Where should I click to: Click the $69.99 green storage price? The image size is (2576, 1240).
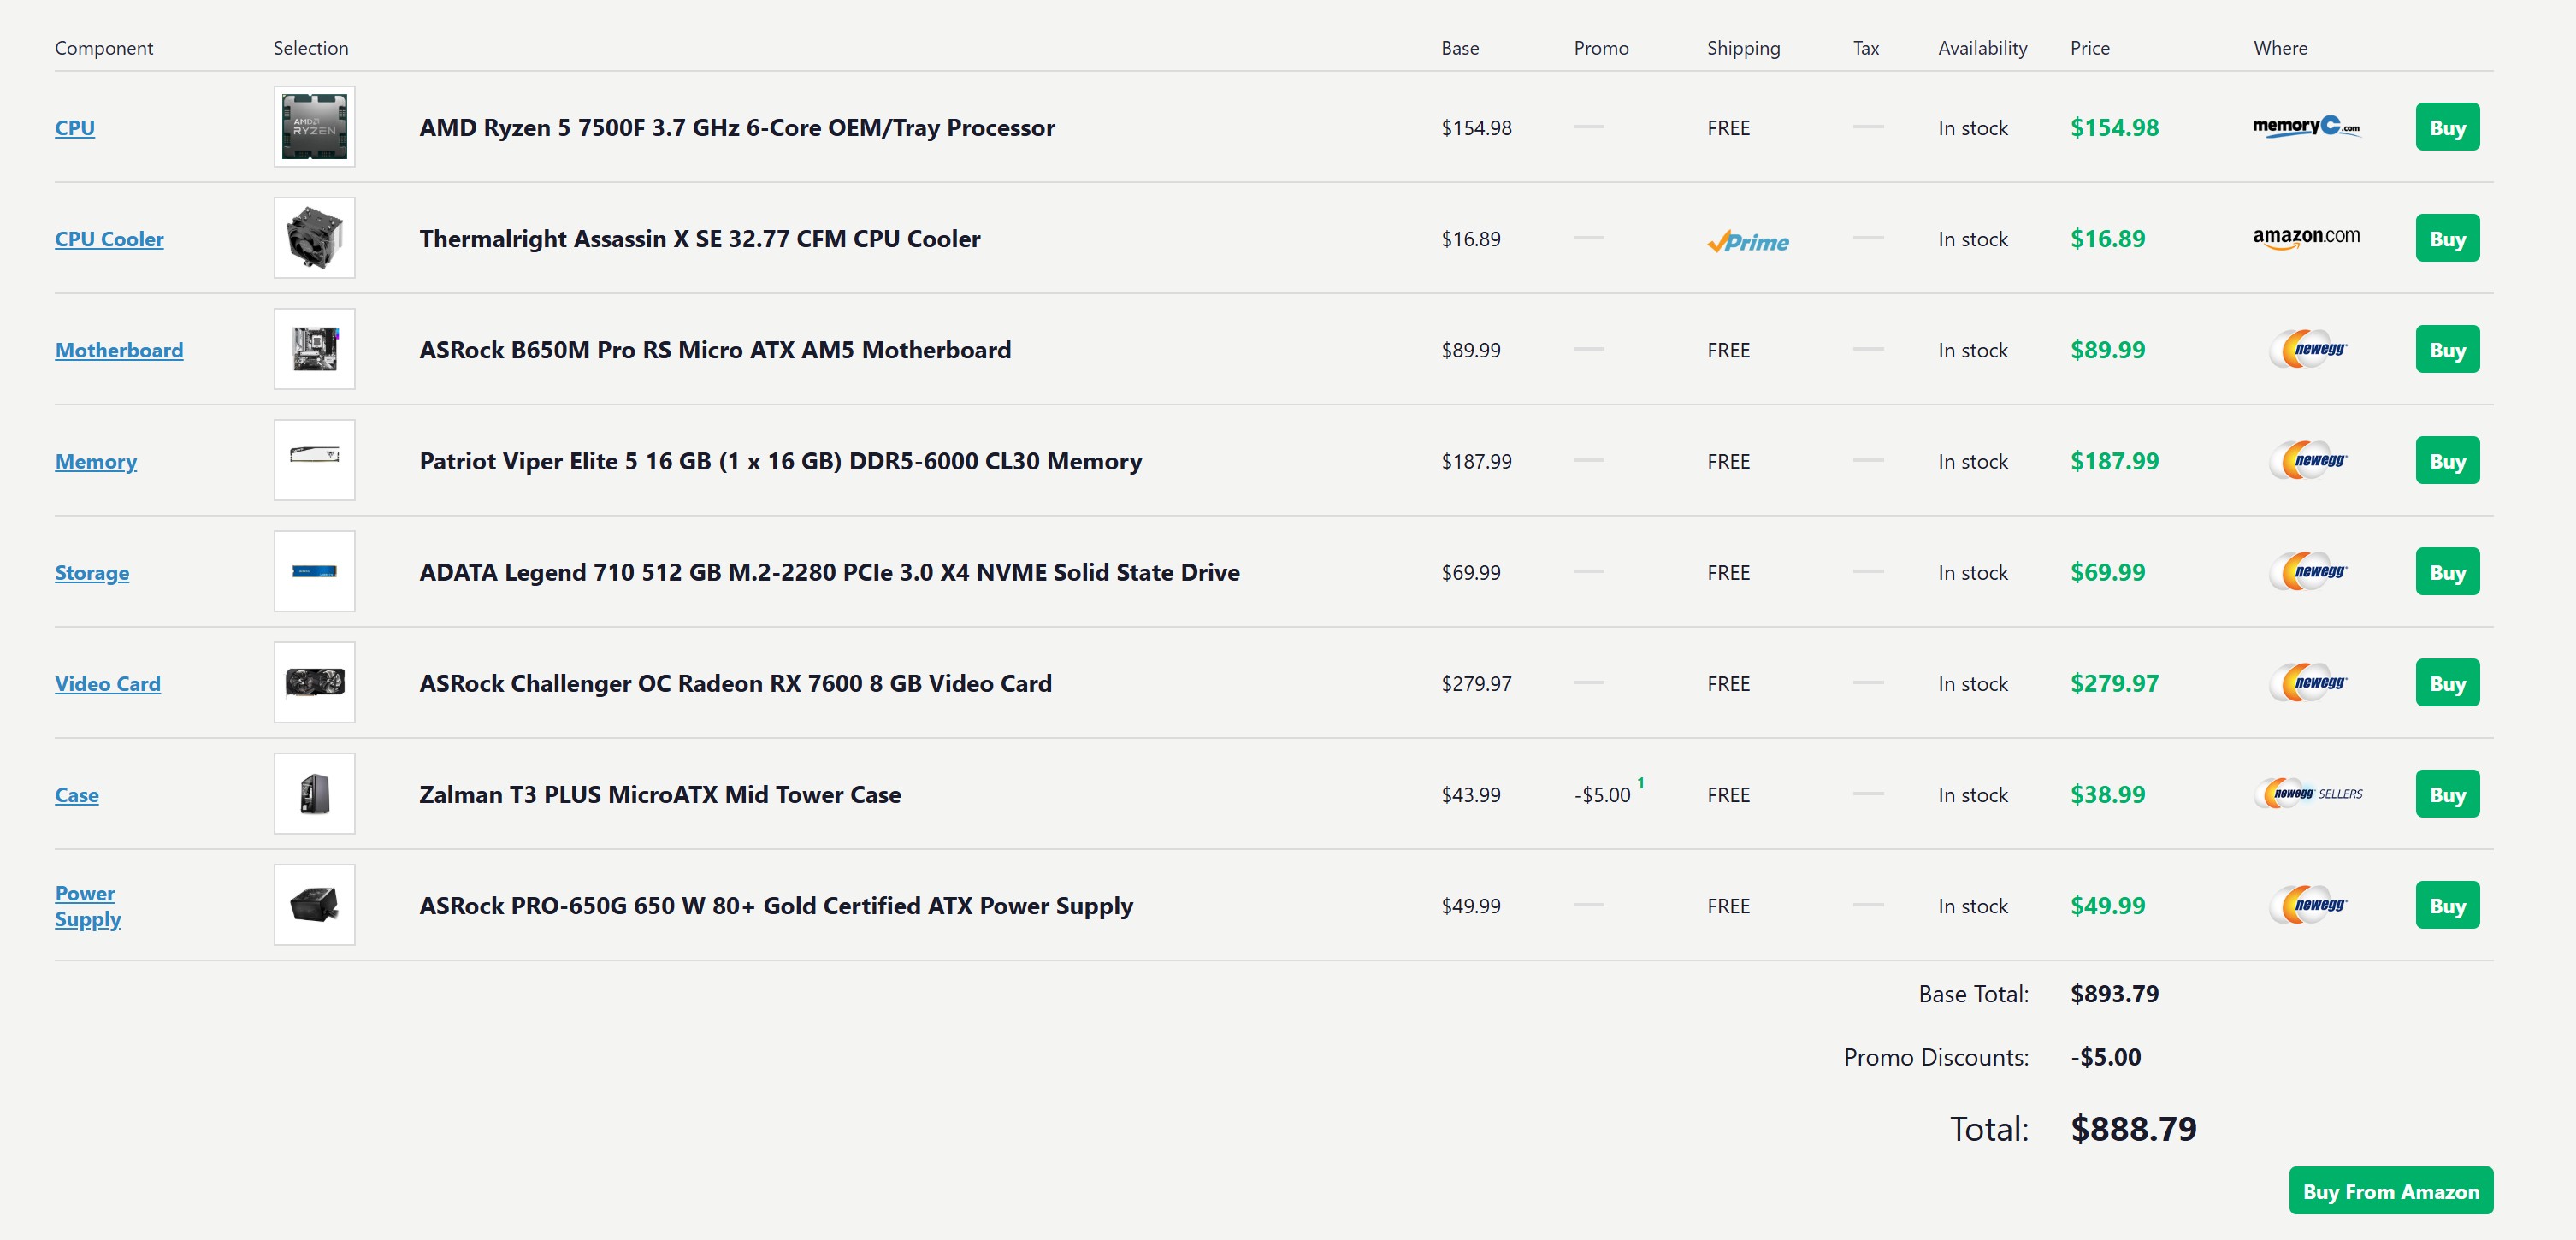click(2107, 572)
